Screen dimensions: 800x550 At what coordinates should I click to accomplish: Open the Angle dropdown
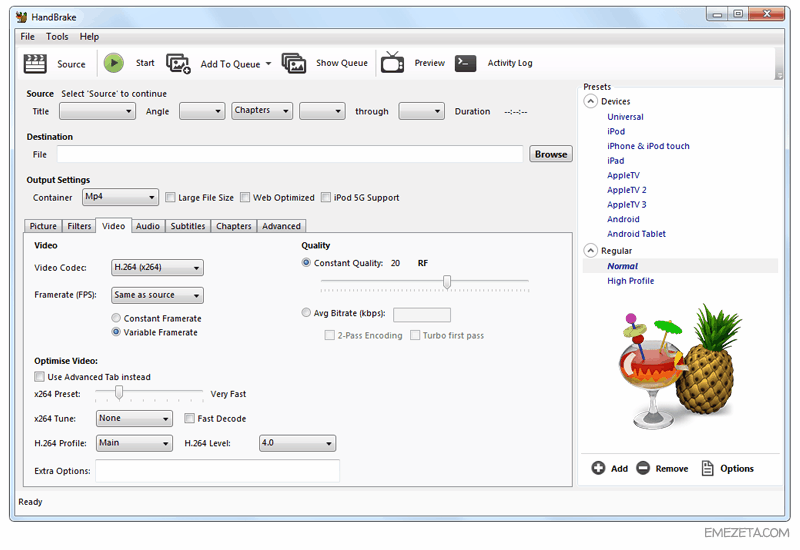[x=202, y=111]
